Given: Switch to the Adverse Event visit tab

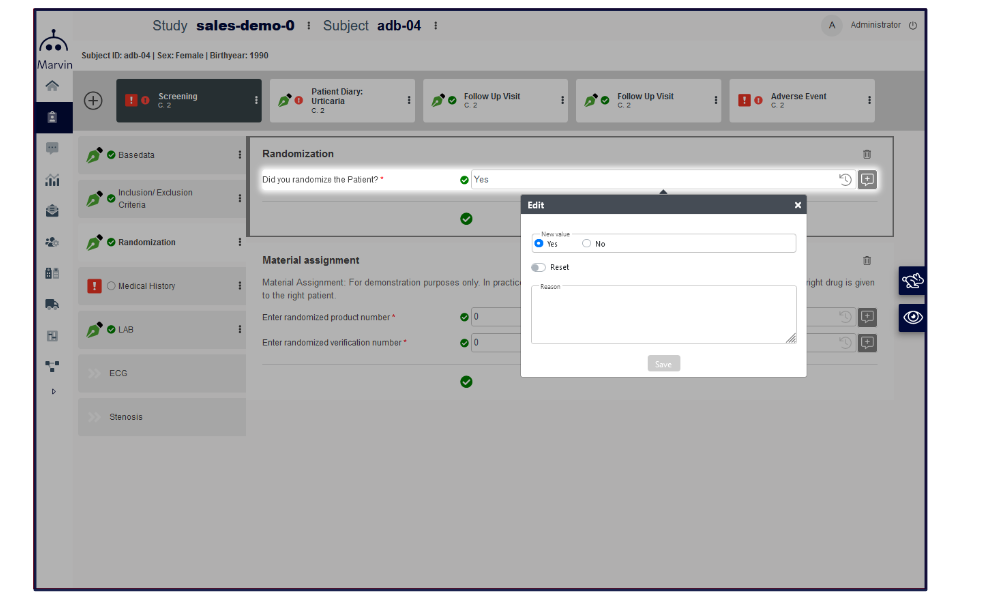Looking at the screenshot, I should [800, 100].
